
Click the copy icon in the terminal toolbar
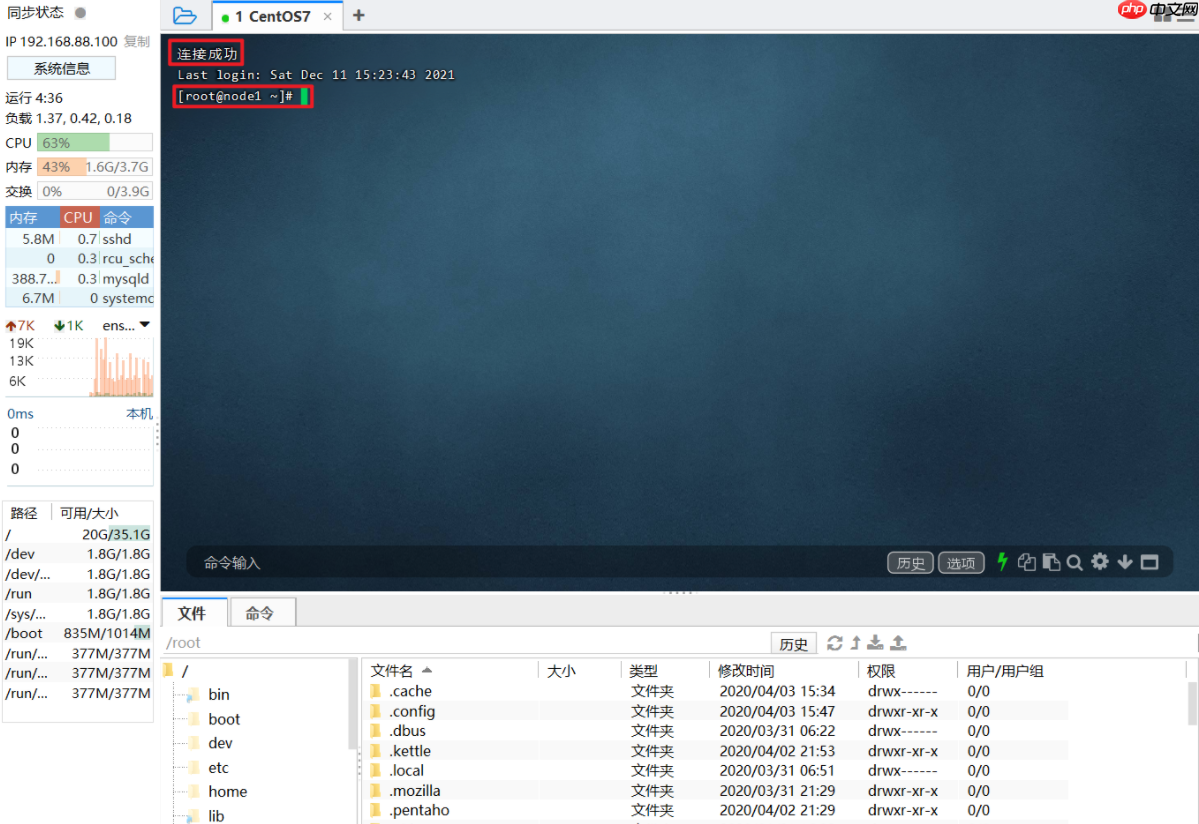[1026, 562]
